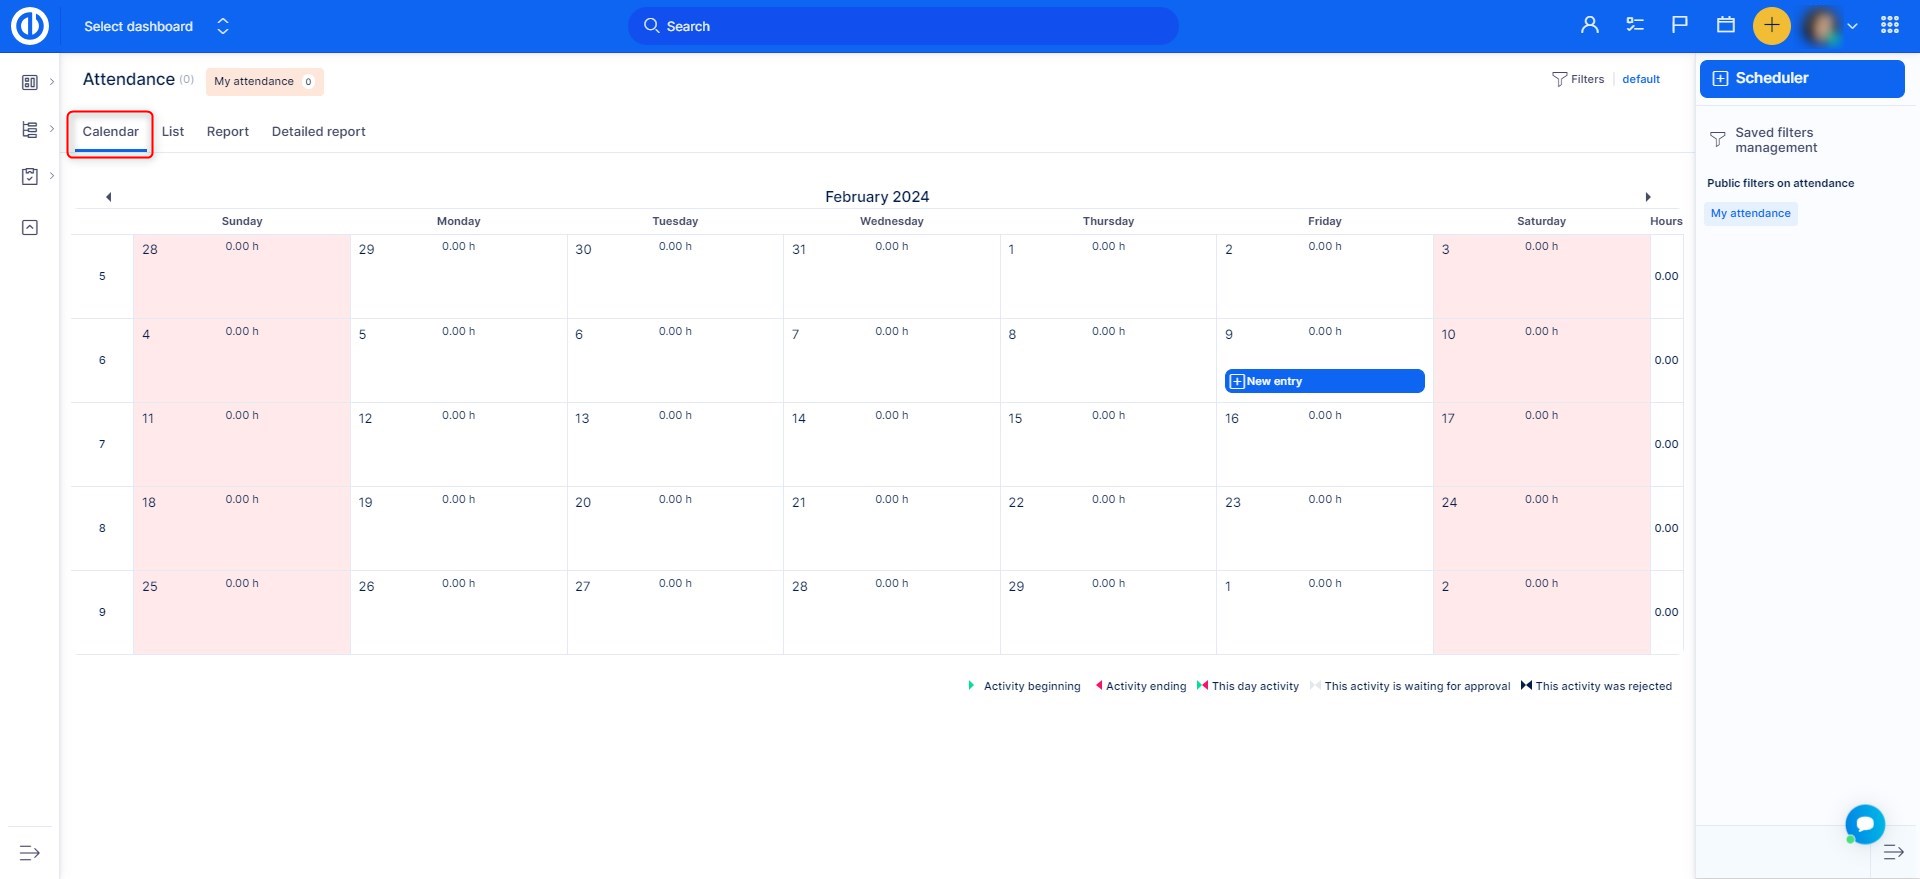This screenshot has width=1920, height=879.
Task: Open the blue chat bubble widget
Action: [x=1864, y=824]
